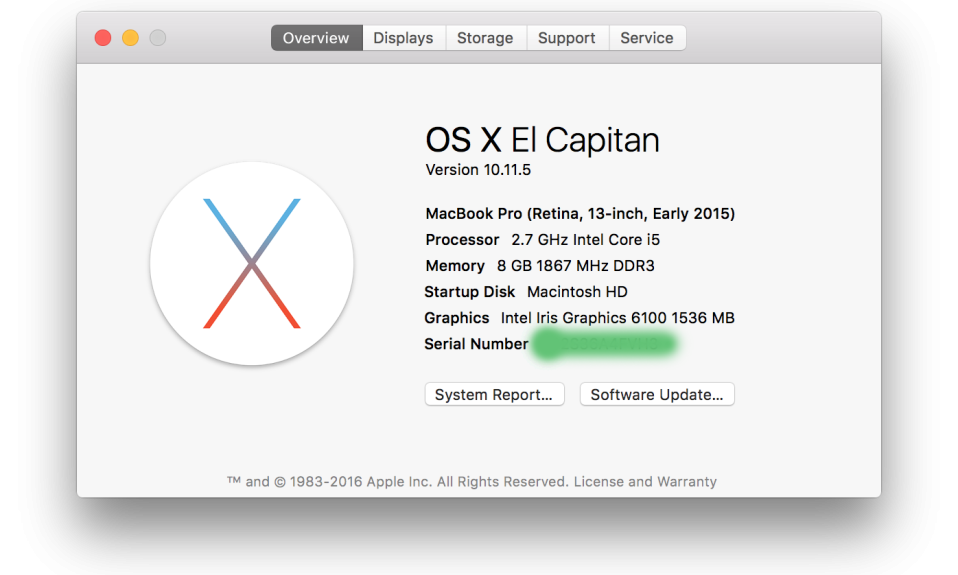The height and width of the screenshot is (575, 958).
Task: Open the License and Warranty link
Action: click(x=645, y=481)
